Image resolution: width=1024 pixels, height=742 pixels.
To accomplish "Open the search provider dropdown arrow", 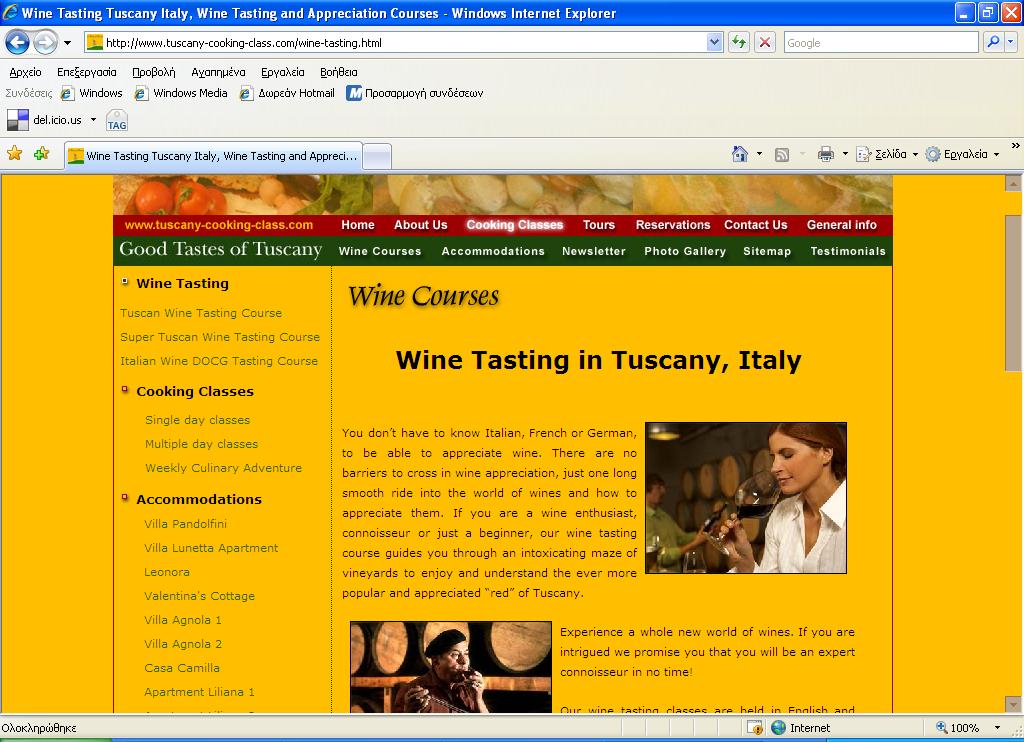I will (1011, 42).
